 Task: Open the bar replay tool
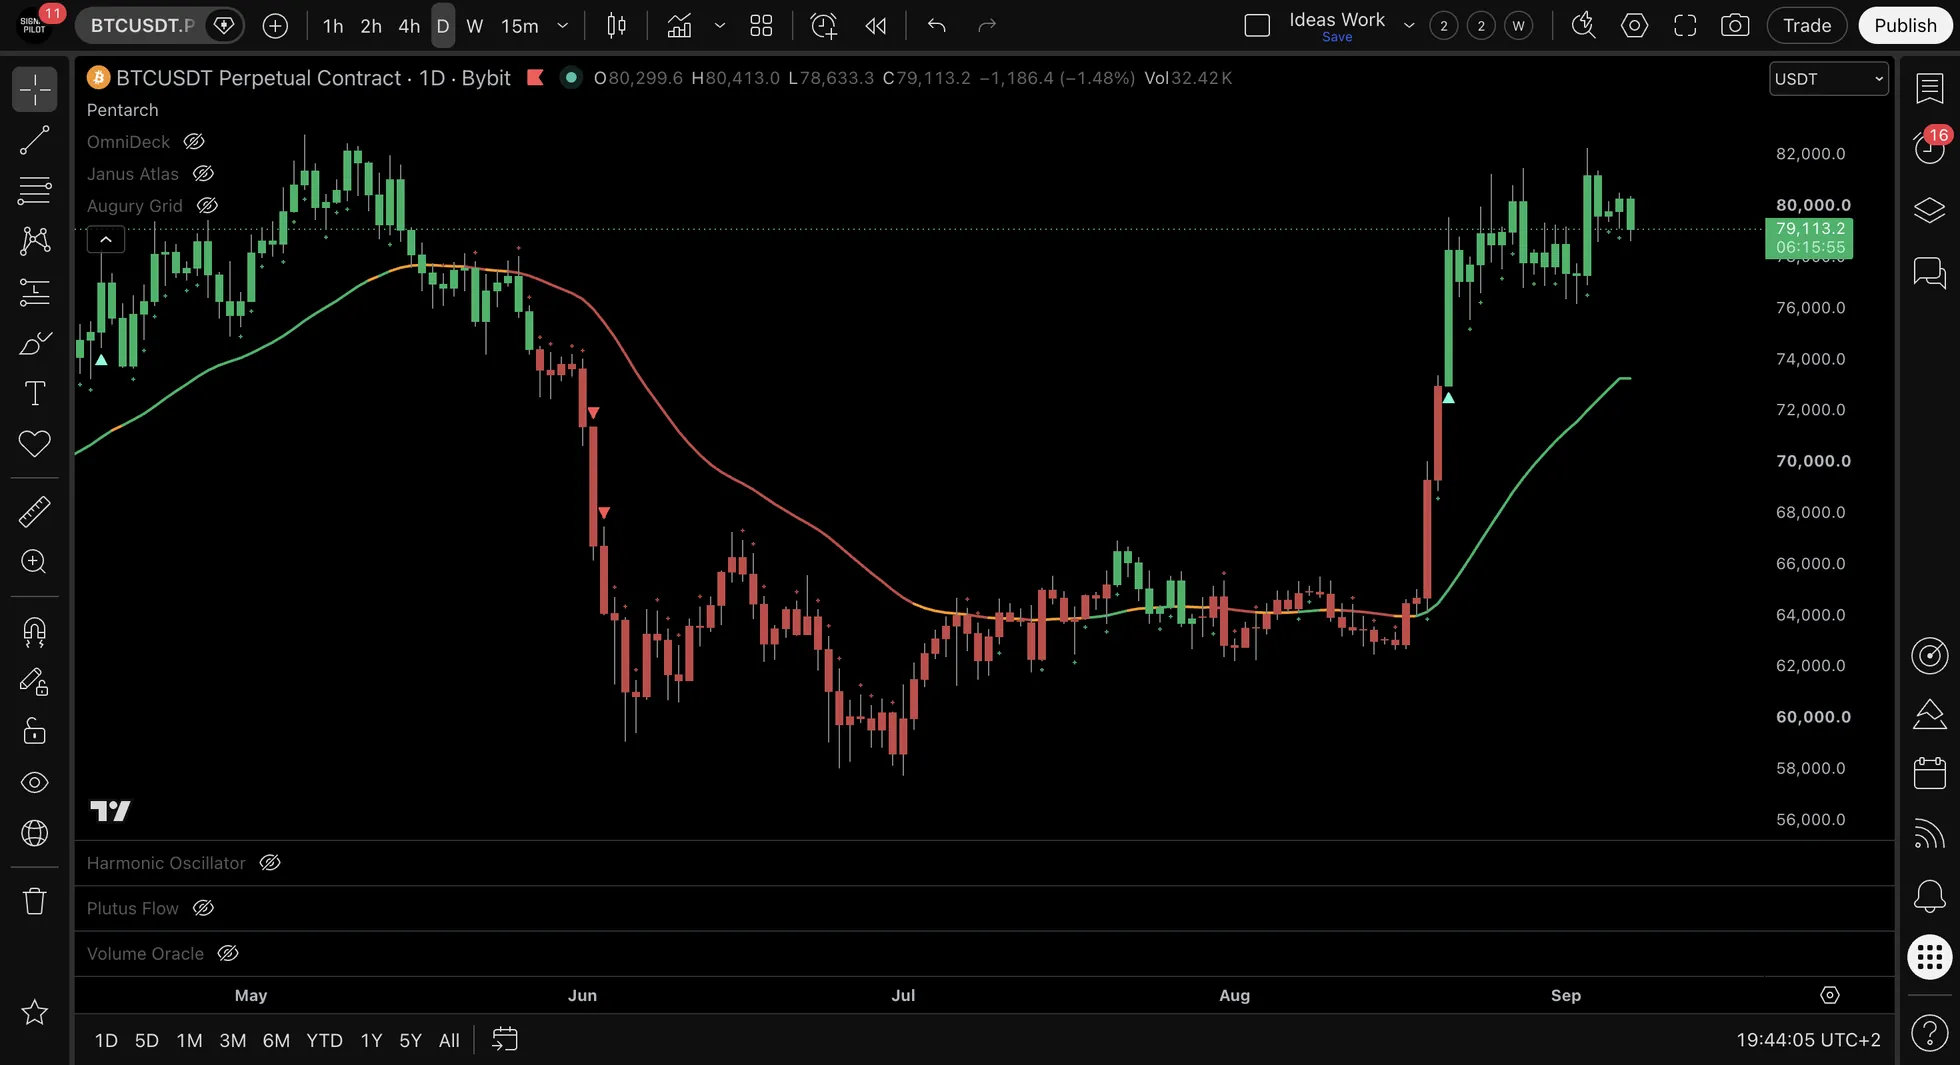pyautogui.click(x=876, y=26)
